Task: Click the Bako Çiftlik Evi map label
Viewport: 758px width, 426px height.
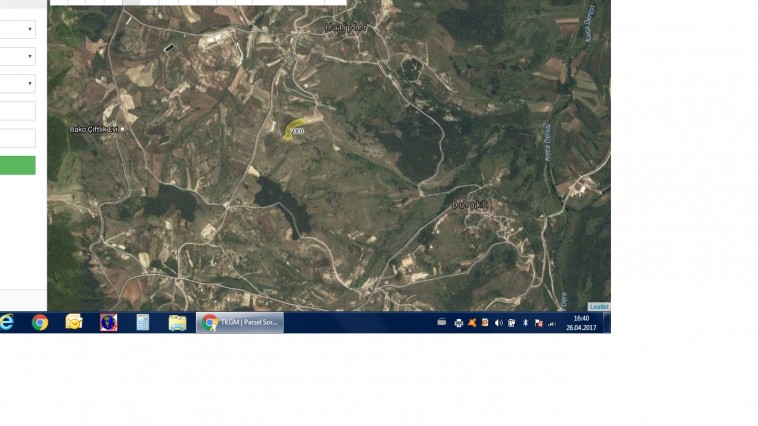Action: pos(94,129)
